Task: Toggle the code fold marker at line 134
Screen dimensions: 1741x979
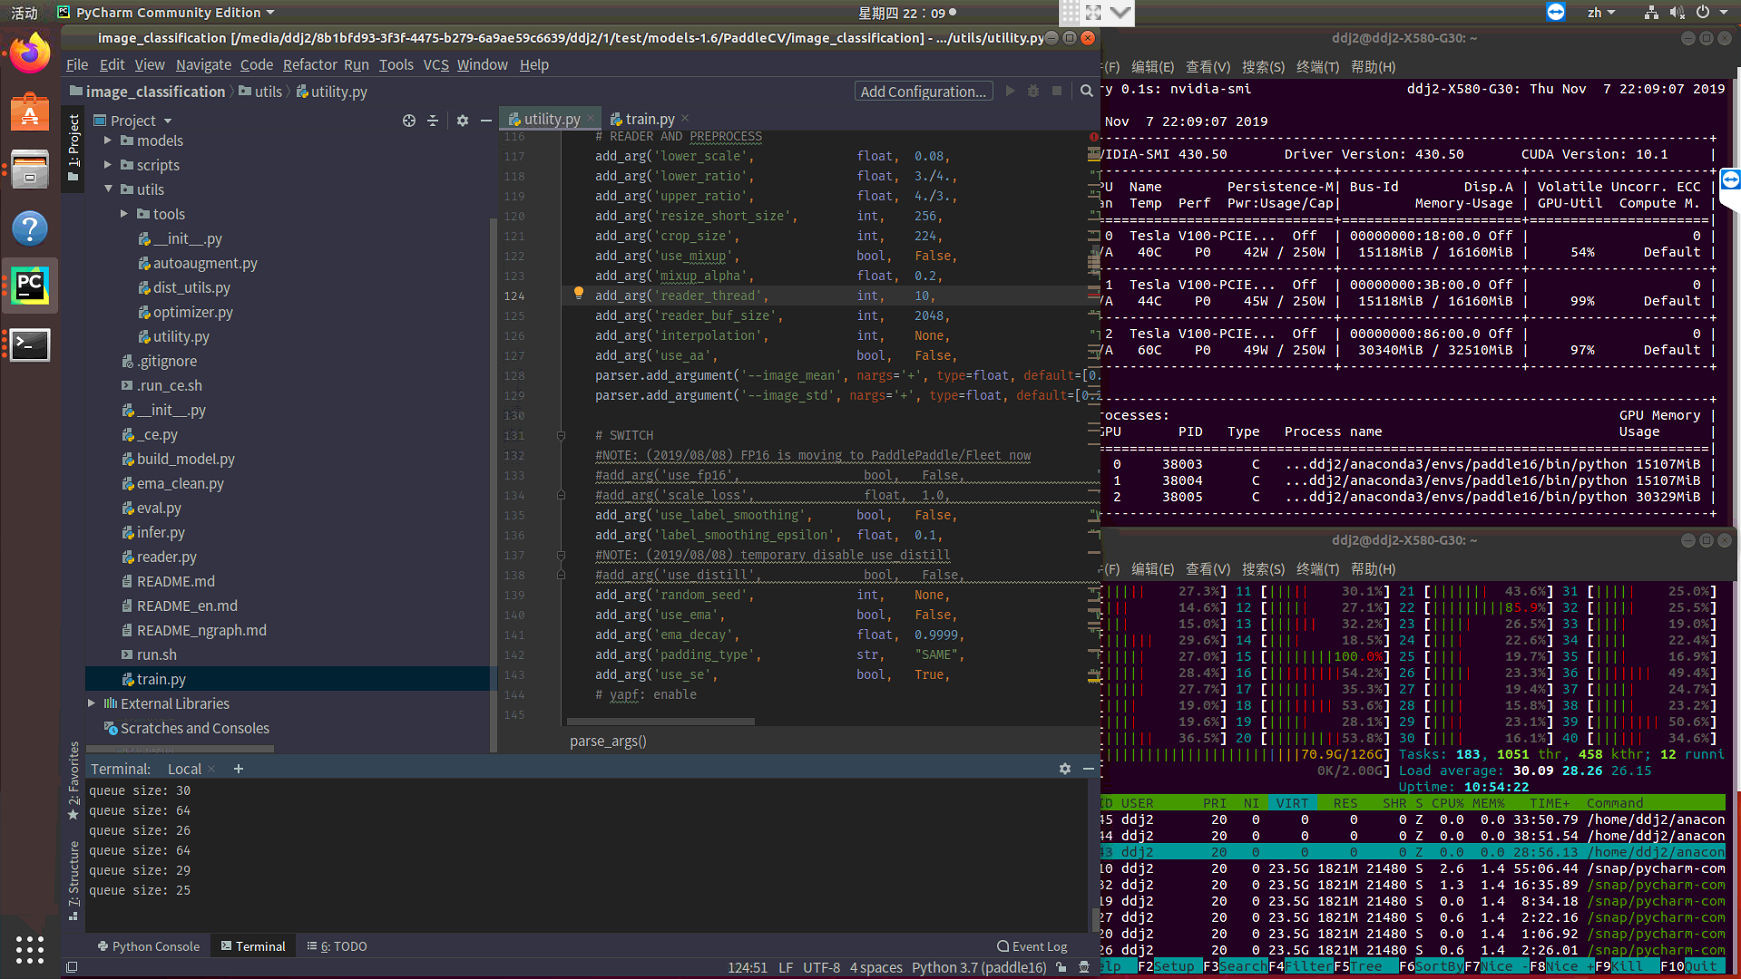Action: tap(561, 495)
